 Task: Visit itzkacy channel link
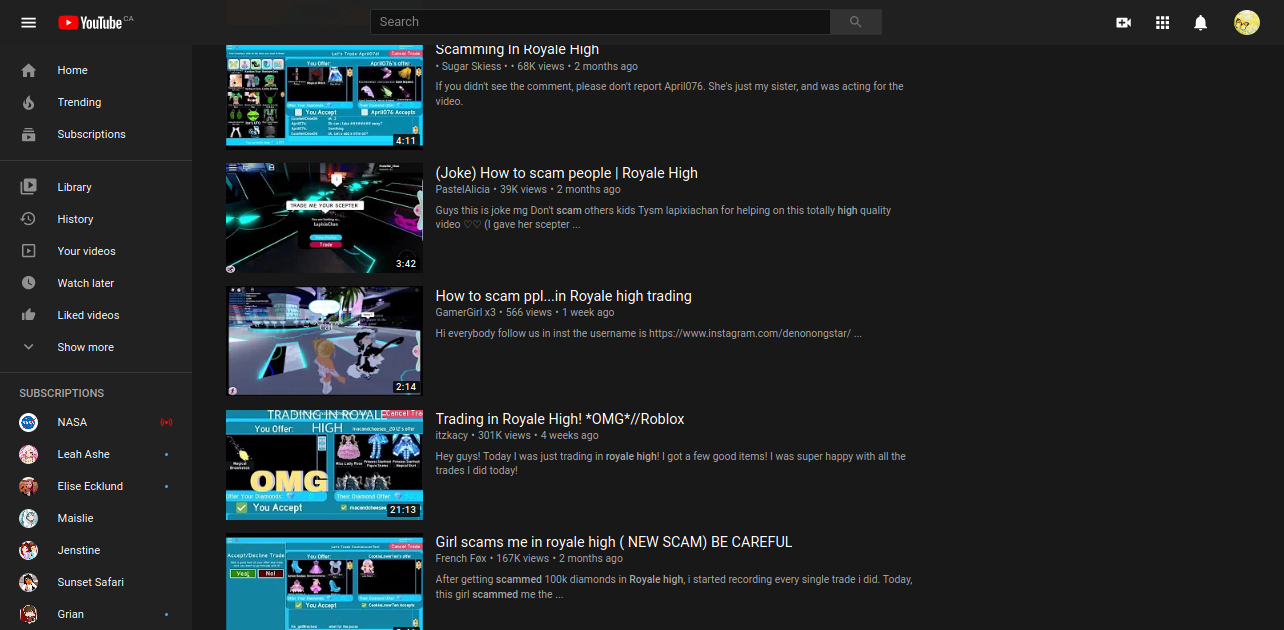click(453, 435)
